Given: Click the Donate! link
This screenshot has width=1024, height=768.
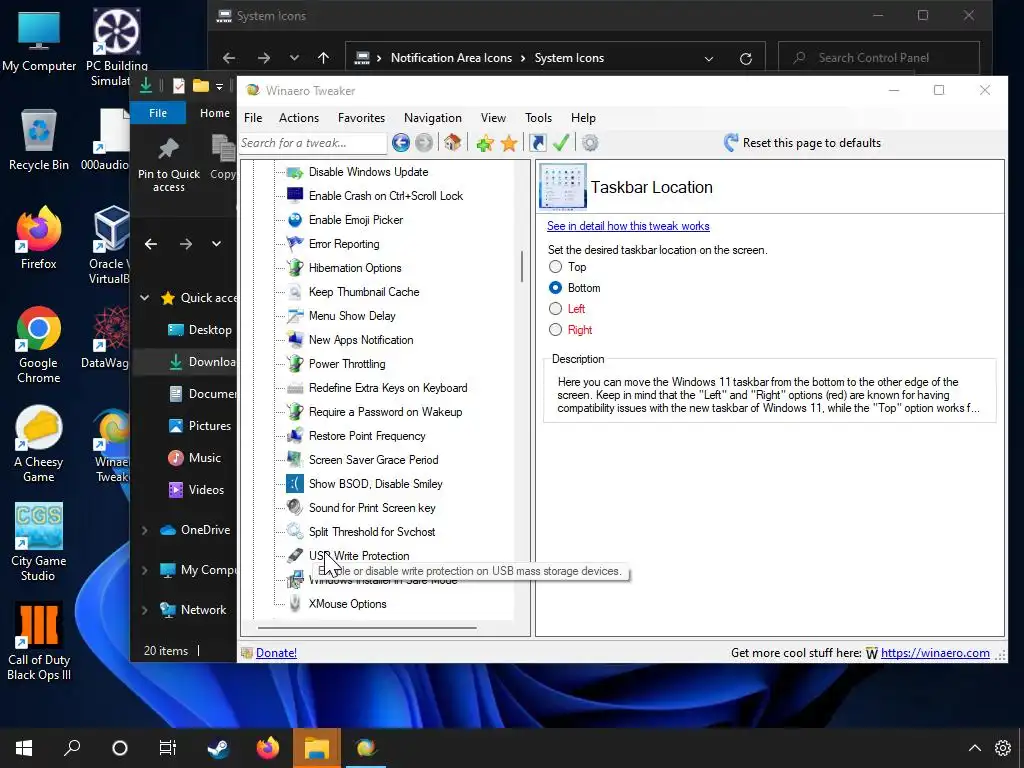Looking at the screenshot, I should pyautogui.click(x=276, y=652).
